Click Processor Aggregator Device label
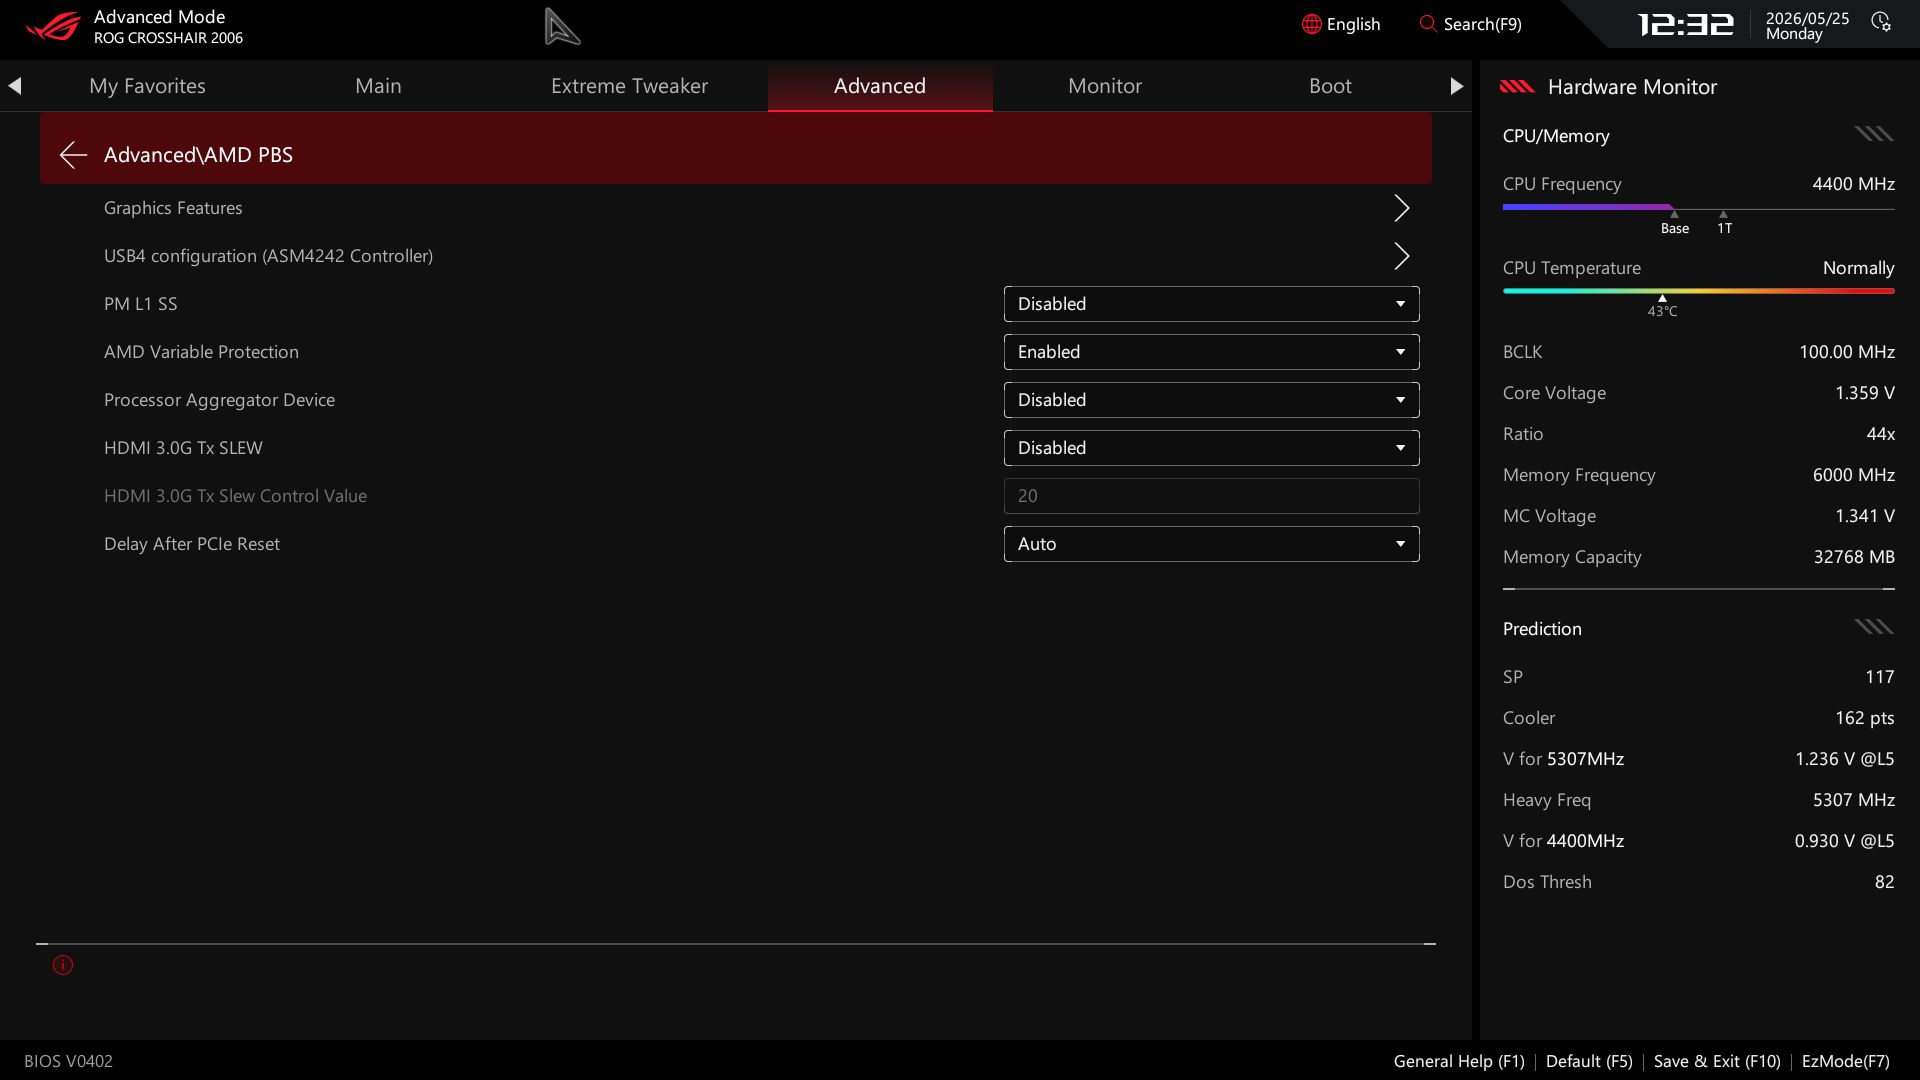This screenshot has height=1080, width=1920. point(219,400)
